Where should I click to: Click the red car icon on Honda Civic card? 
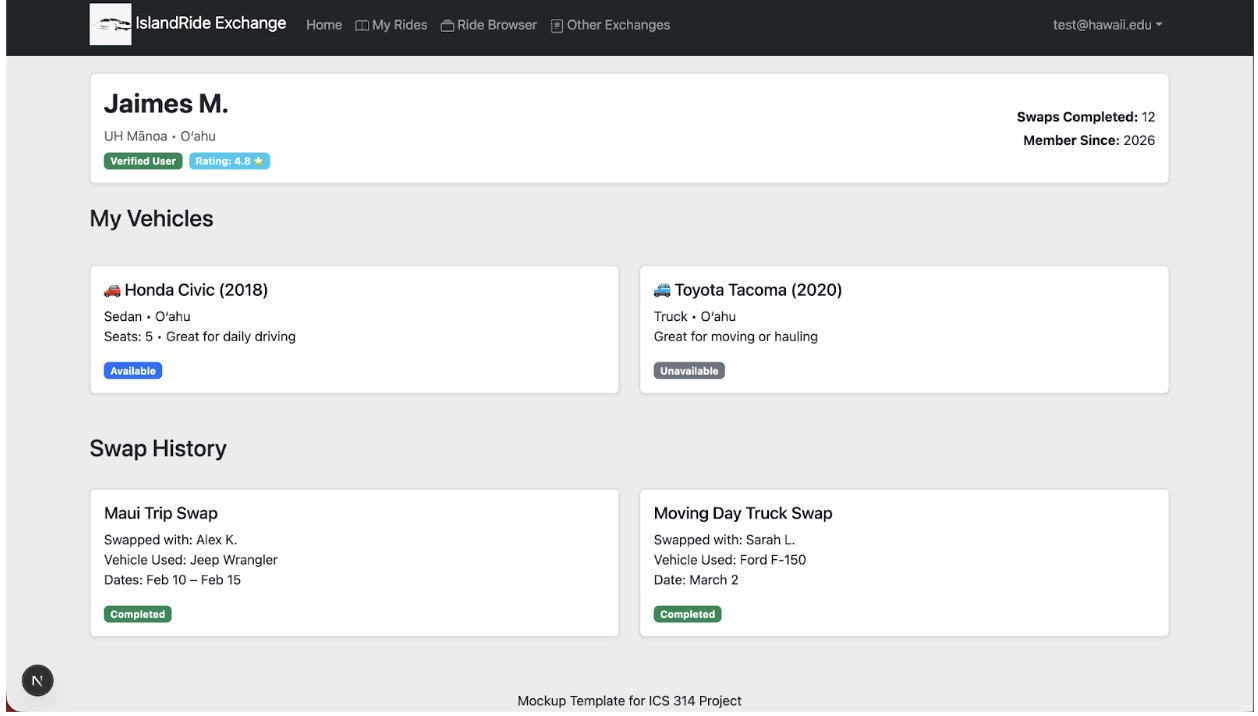[114, 290]
